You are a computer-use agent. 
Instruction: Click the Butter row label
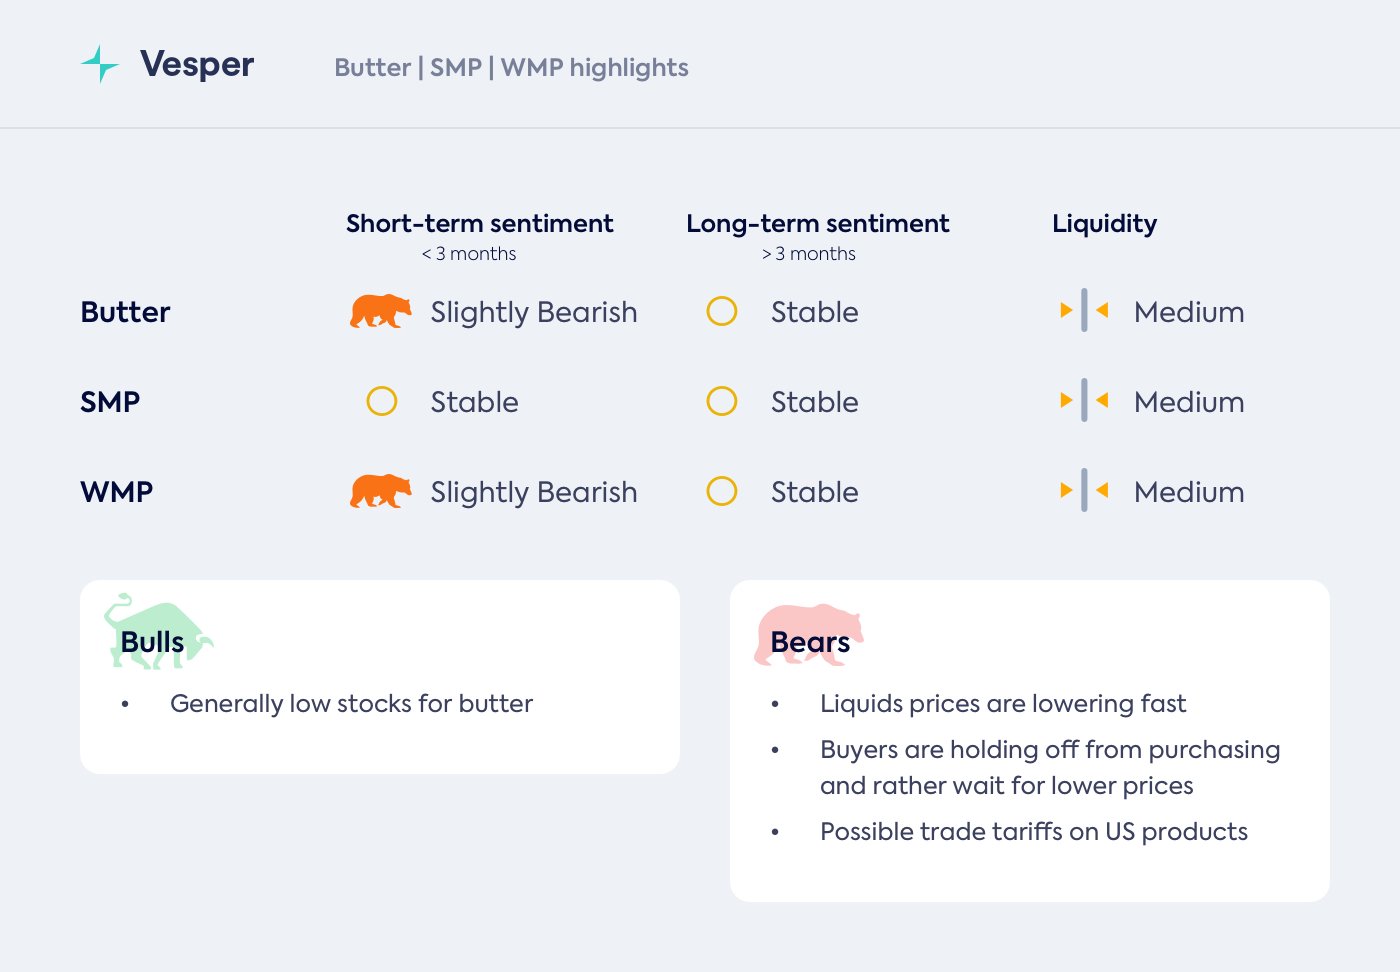pyautogui.click(x=125, y=312)
